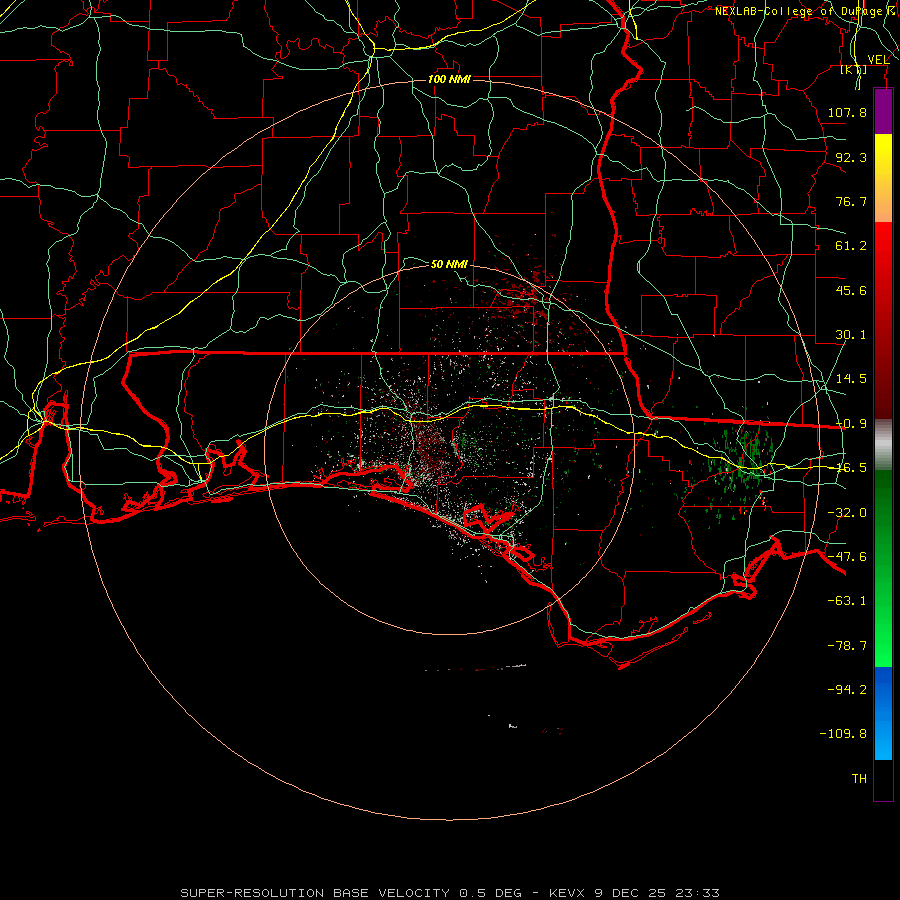Select the 45.6 legend value

(851, 290)
